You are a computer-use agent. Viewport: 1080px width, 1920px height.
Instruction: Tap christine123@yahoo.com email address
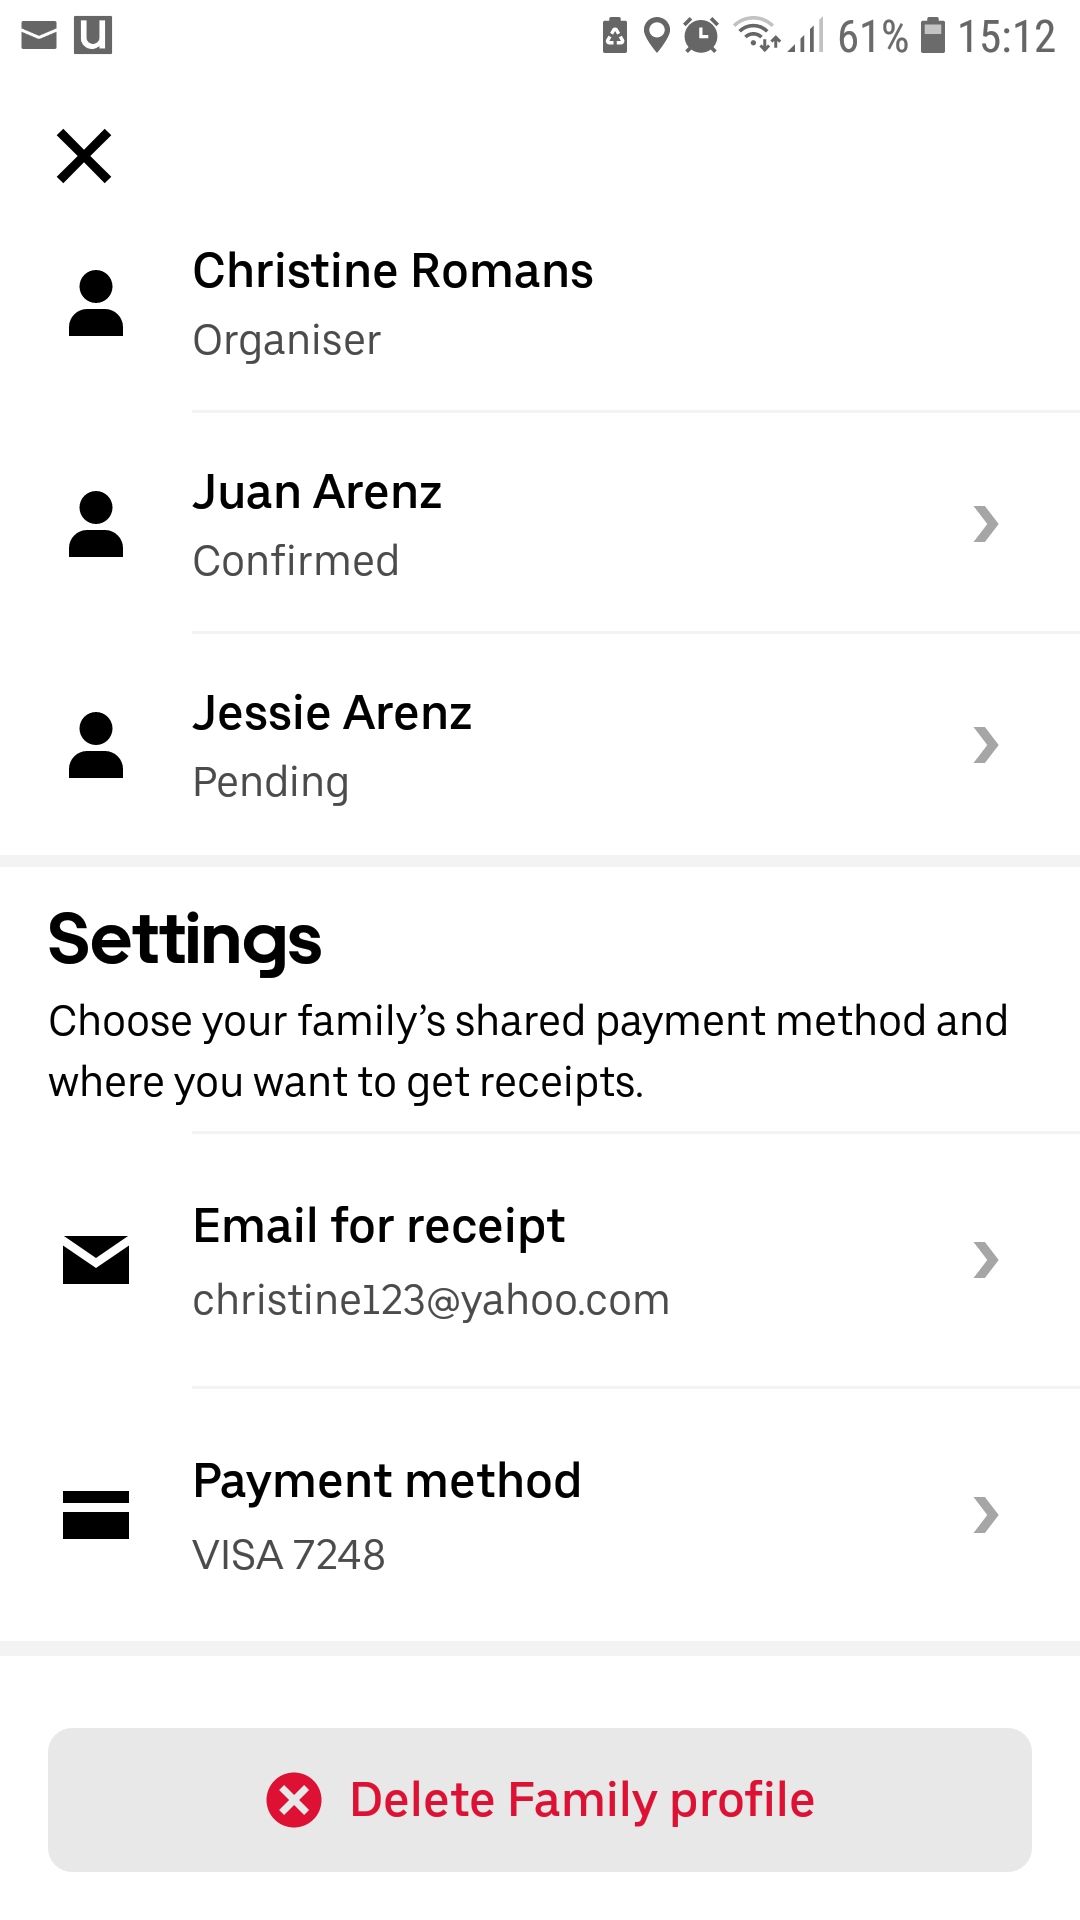tap(431, 1300)
